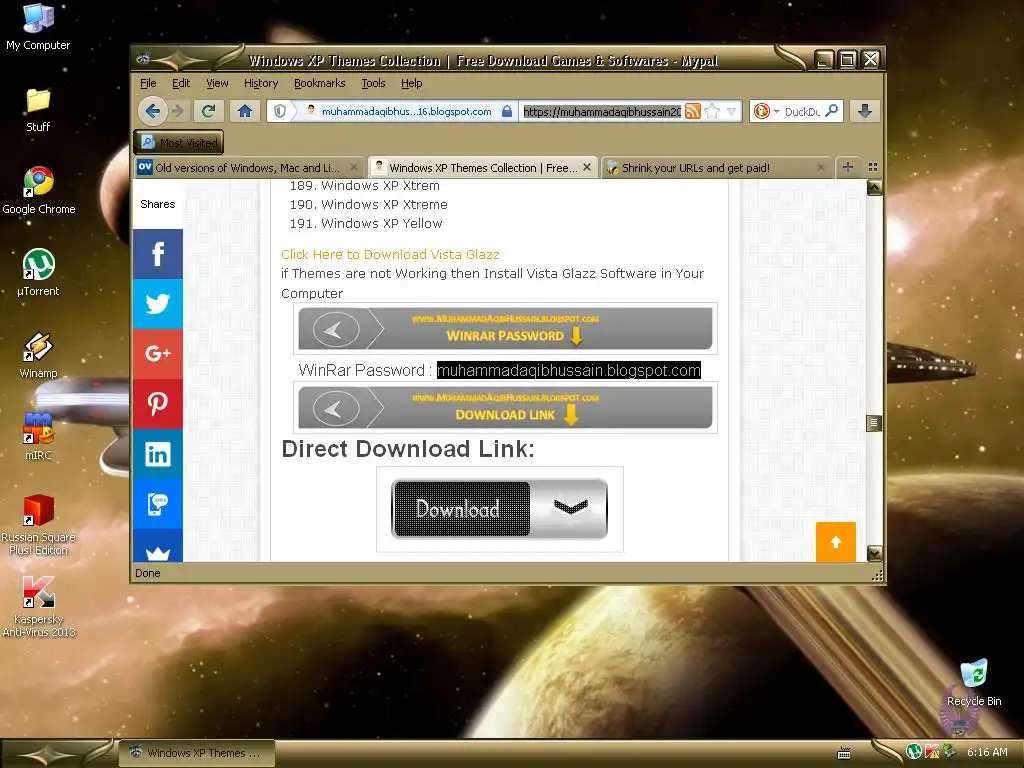
Task: Click the '191. Windows XP Yellow' list entry
Action: coord(366,224)
